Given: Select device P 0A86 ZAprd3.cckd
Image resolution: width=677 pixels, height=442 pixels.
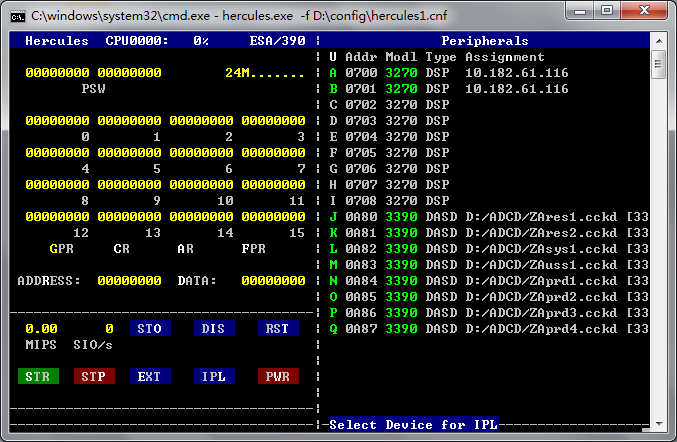Looking at the screenshot, I should tap(489, 313).
